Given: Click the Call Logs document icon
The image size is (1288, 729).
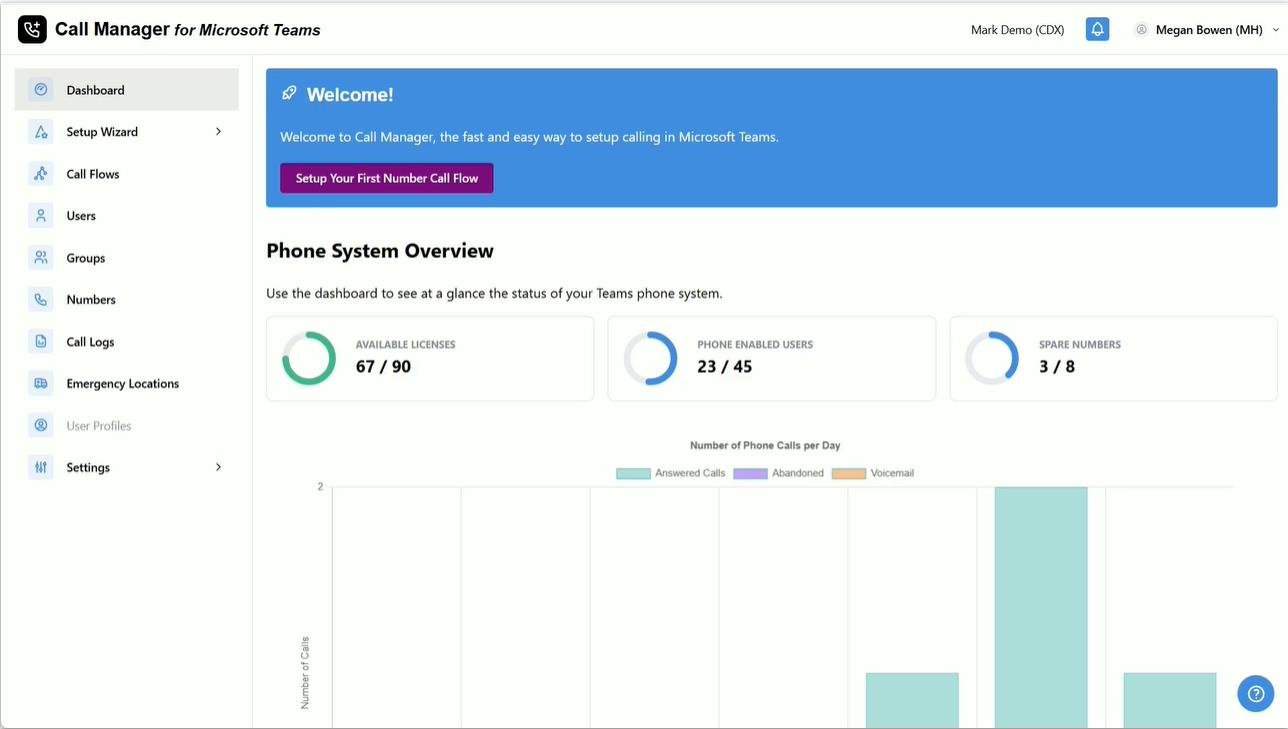Looking at the screenshot, I should coord(41,342).
